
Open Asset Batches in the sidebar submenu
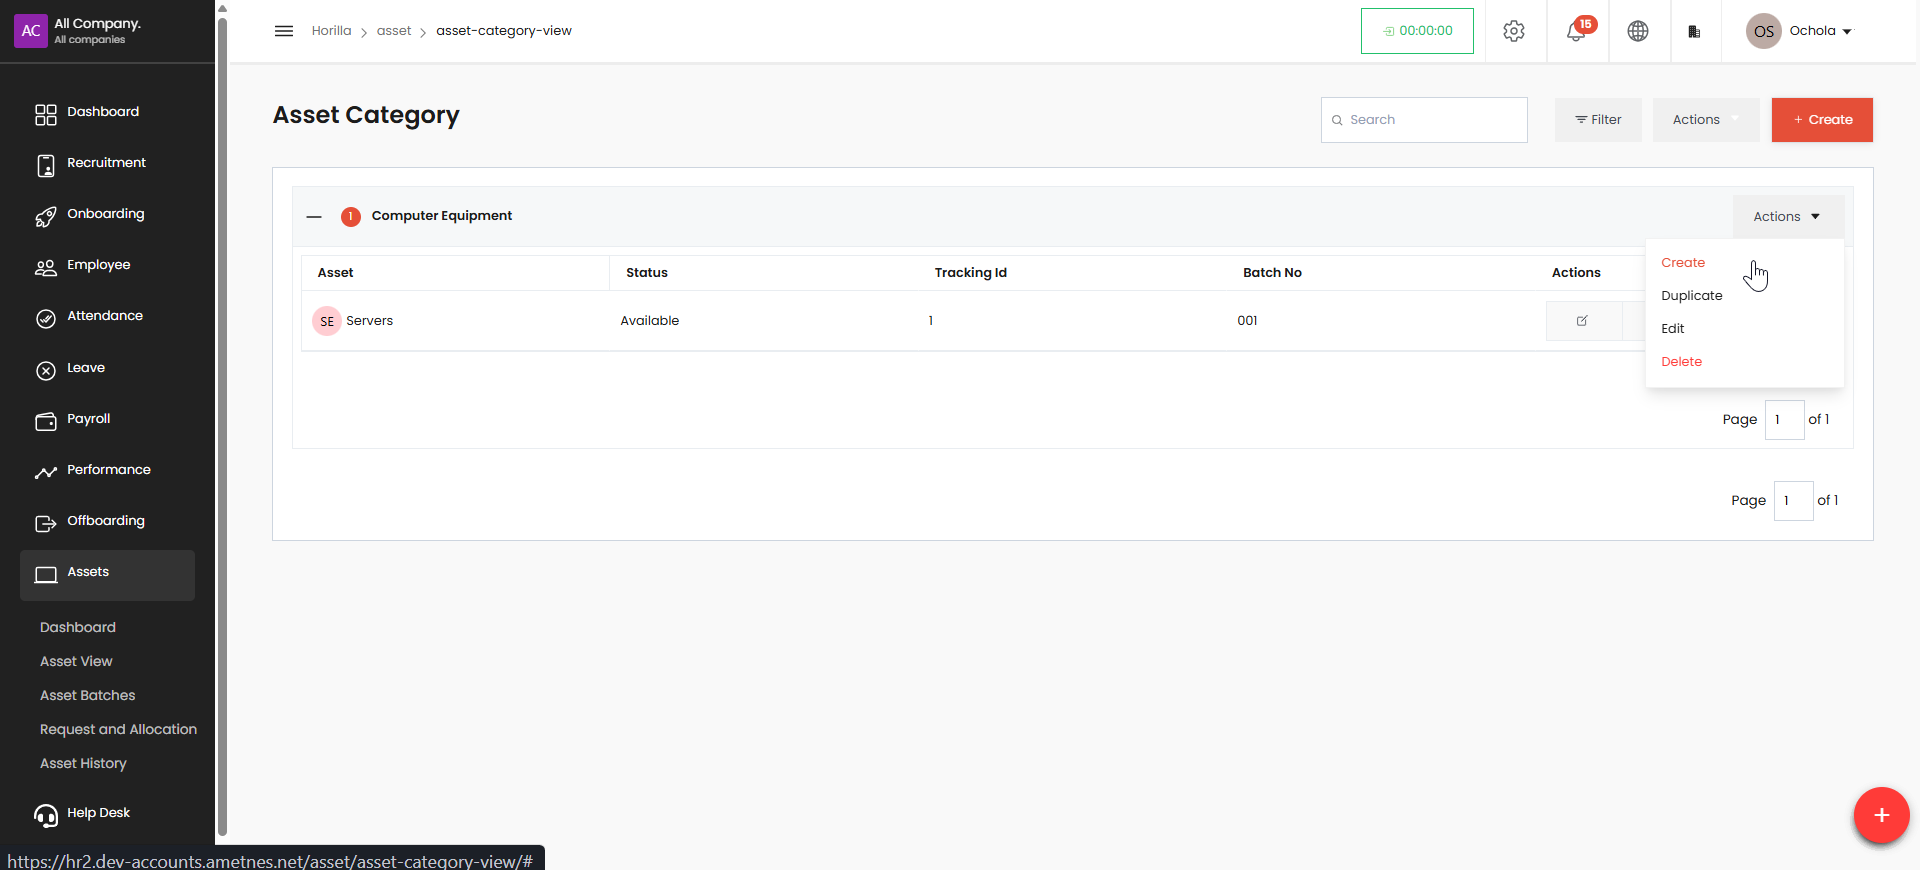coord(87,695)
